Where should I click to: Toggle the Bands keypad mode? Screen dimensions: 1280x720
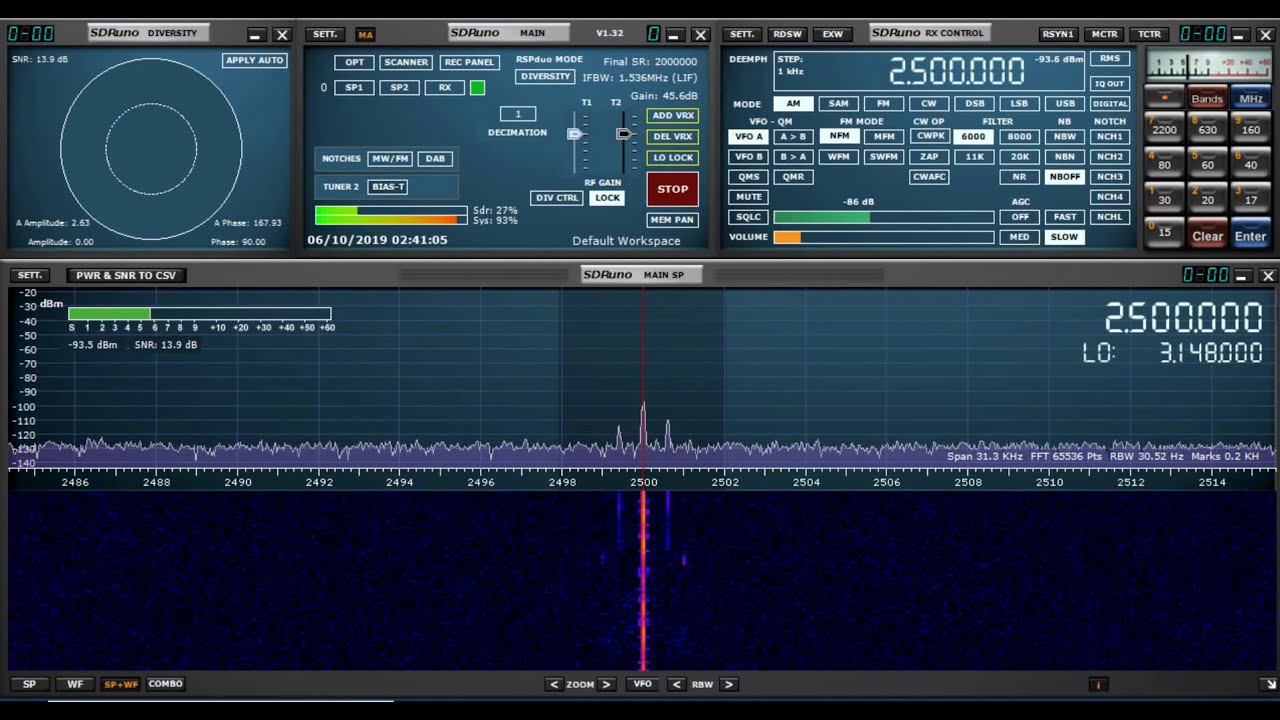pos(1207,99)
